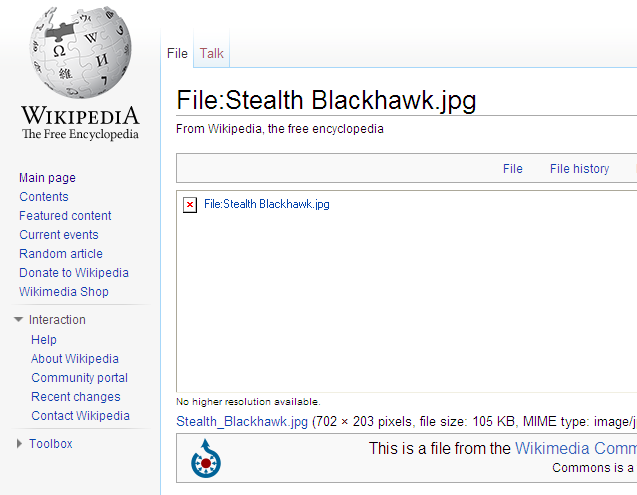Screen dimensions: 637x495
Task: Click the Interaction heading label
Action: [57, 320]
